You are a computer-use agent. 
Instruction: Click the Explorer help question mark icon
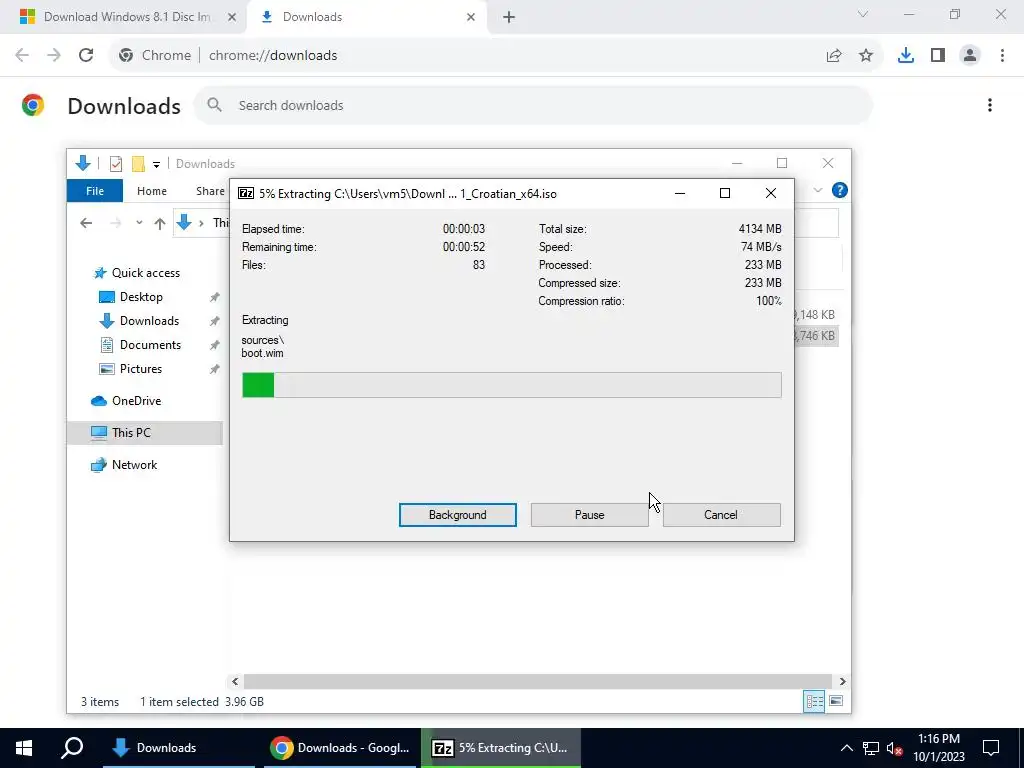click(840, 190)
